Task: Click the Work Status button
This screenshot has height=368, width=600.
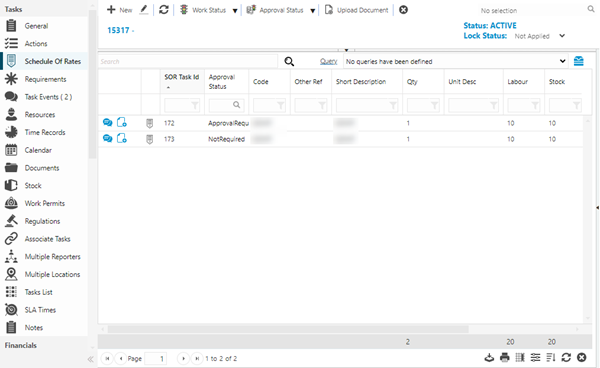Action: pyautogui.click(x=203, y=10)
